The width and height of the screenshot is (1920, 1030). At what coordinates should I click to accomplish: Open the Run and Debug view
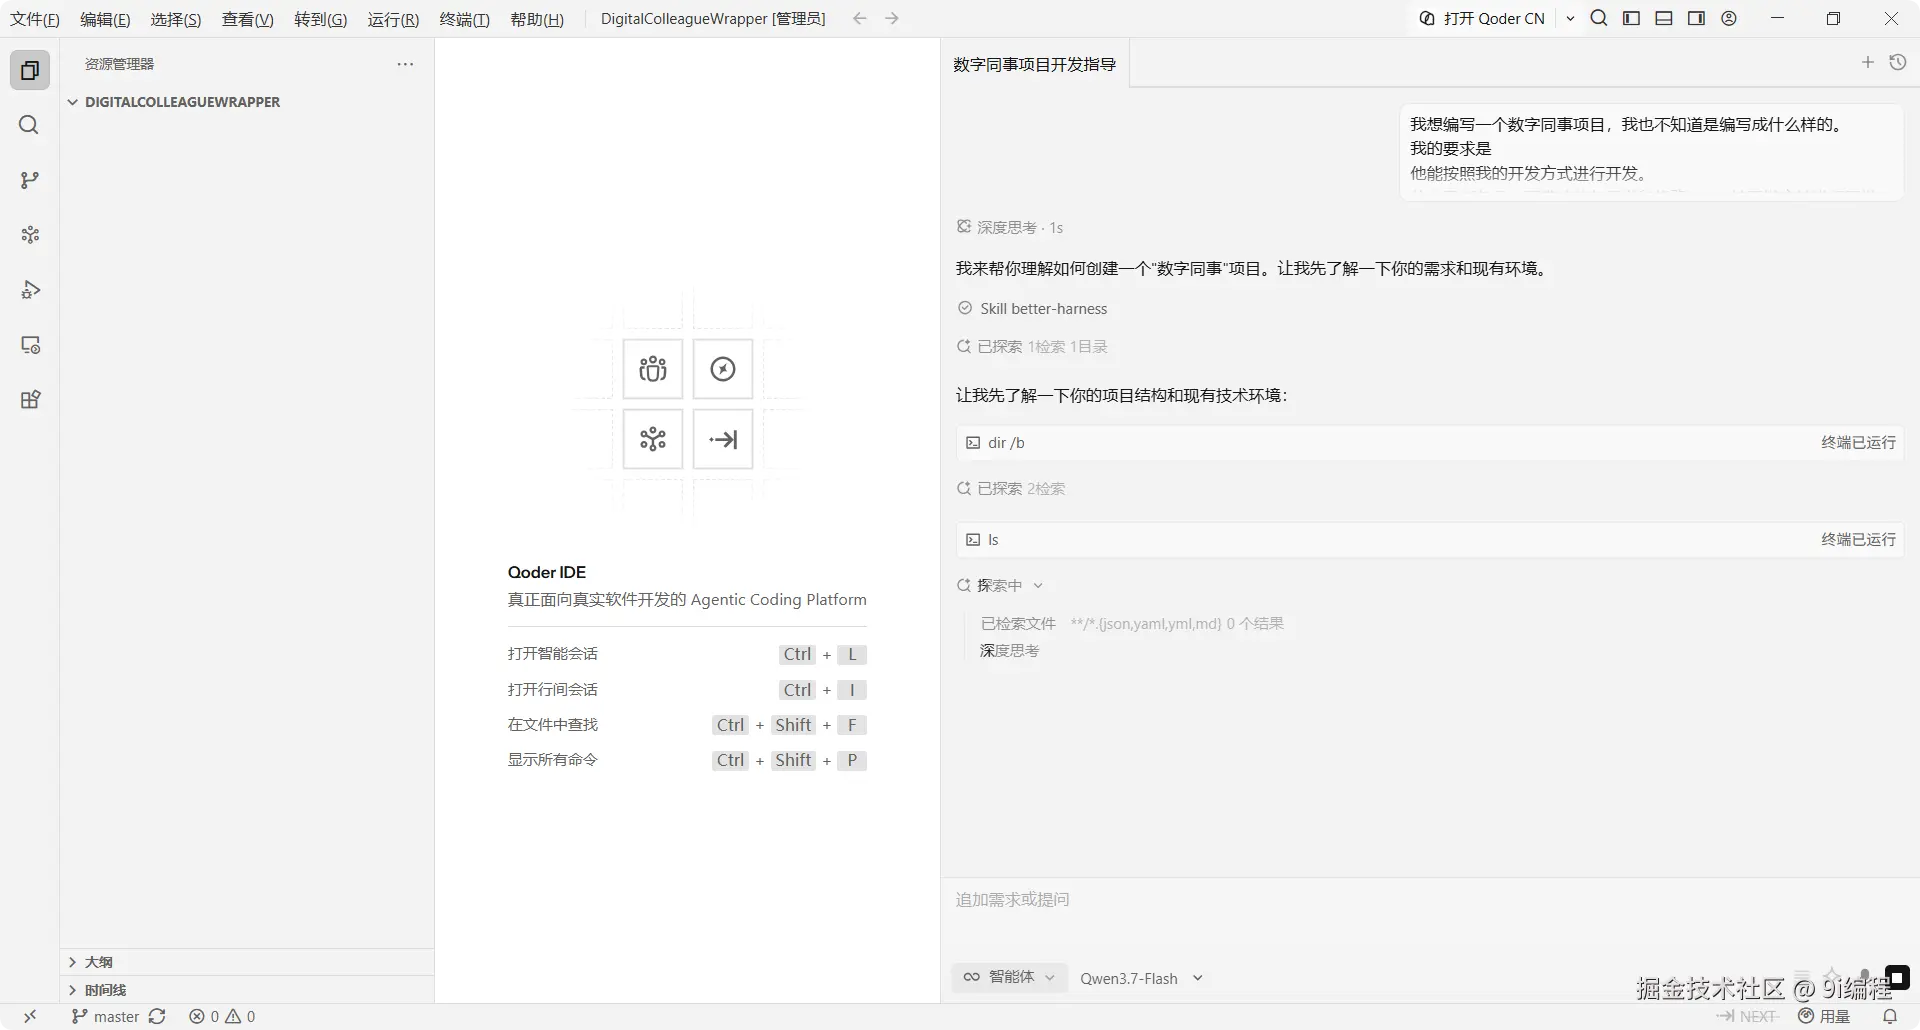click(30, 290)
